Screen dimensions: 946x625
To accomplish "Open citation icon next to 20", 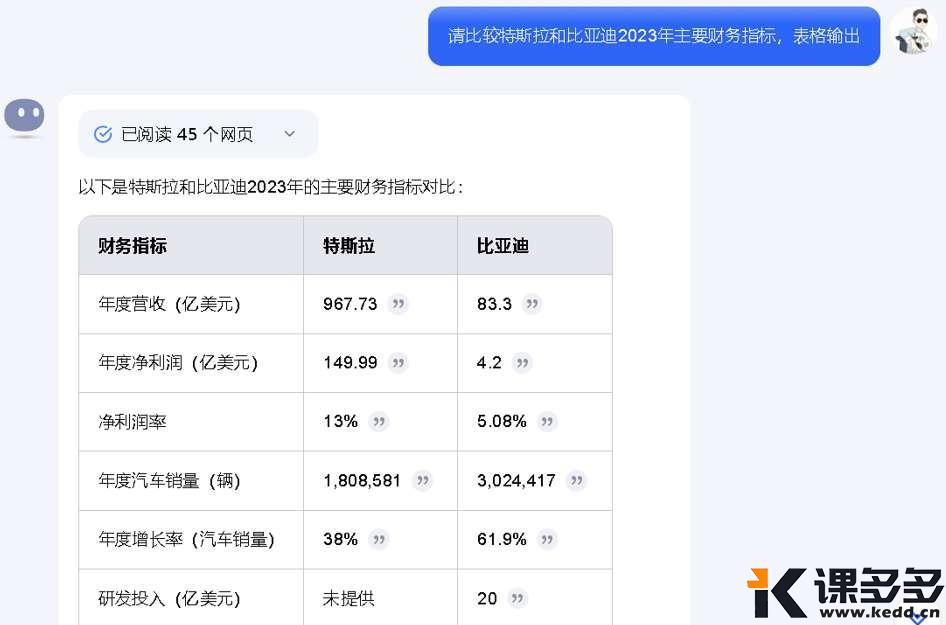I will click(517, 598).
